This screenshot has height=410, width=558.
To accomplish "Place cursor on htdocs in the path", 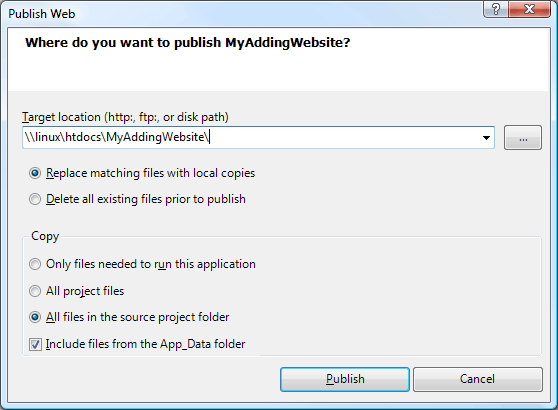I will click(83, 137).
